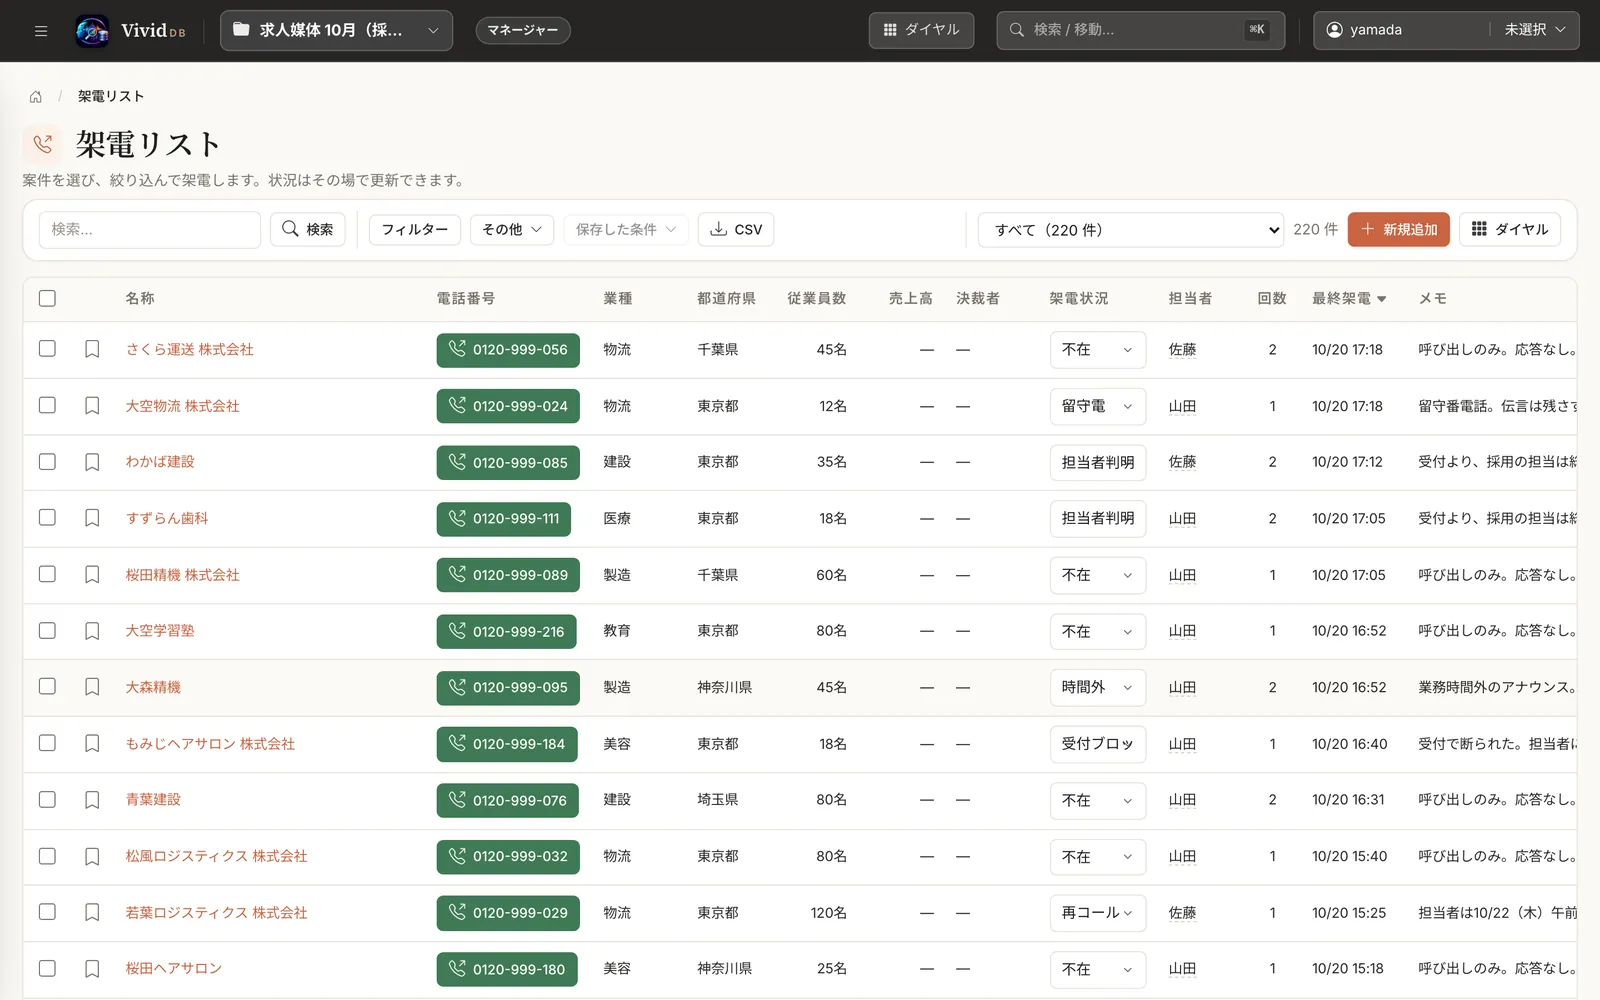This screenshot has width=1600, height=1000.
Task: Open the hamburger sidebar menu
Action: point(41,30)
